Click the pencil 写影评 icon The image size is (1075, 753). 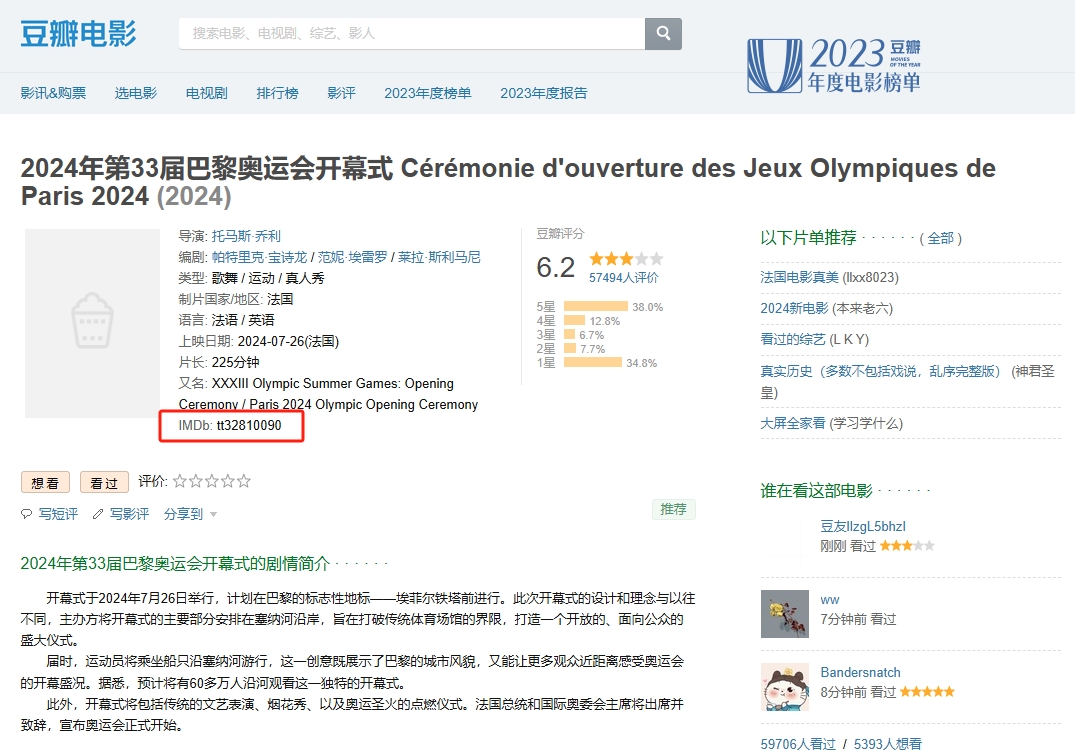pos(98,514)
